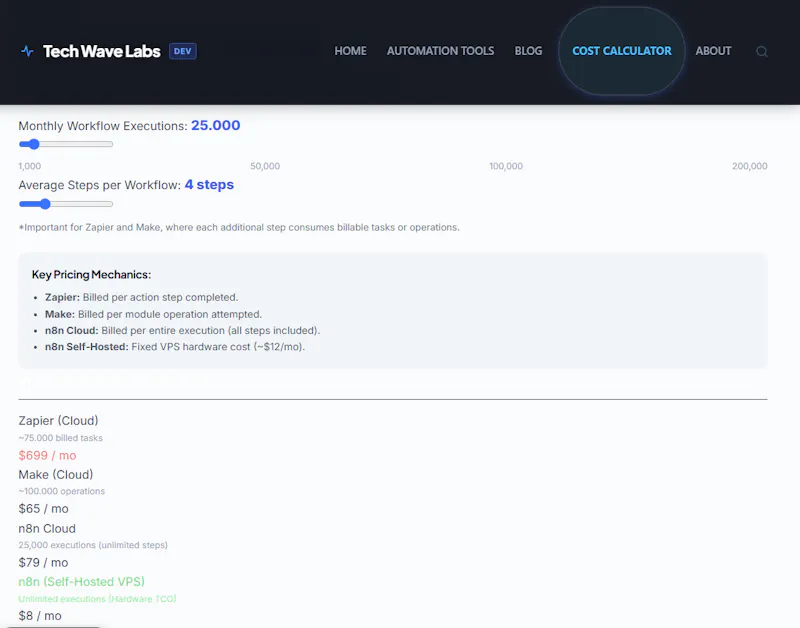Click the Zapier (Cloud) result label
Screen dimensions: 800x628
58,421
